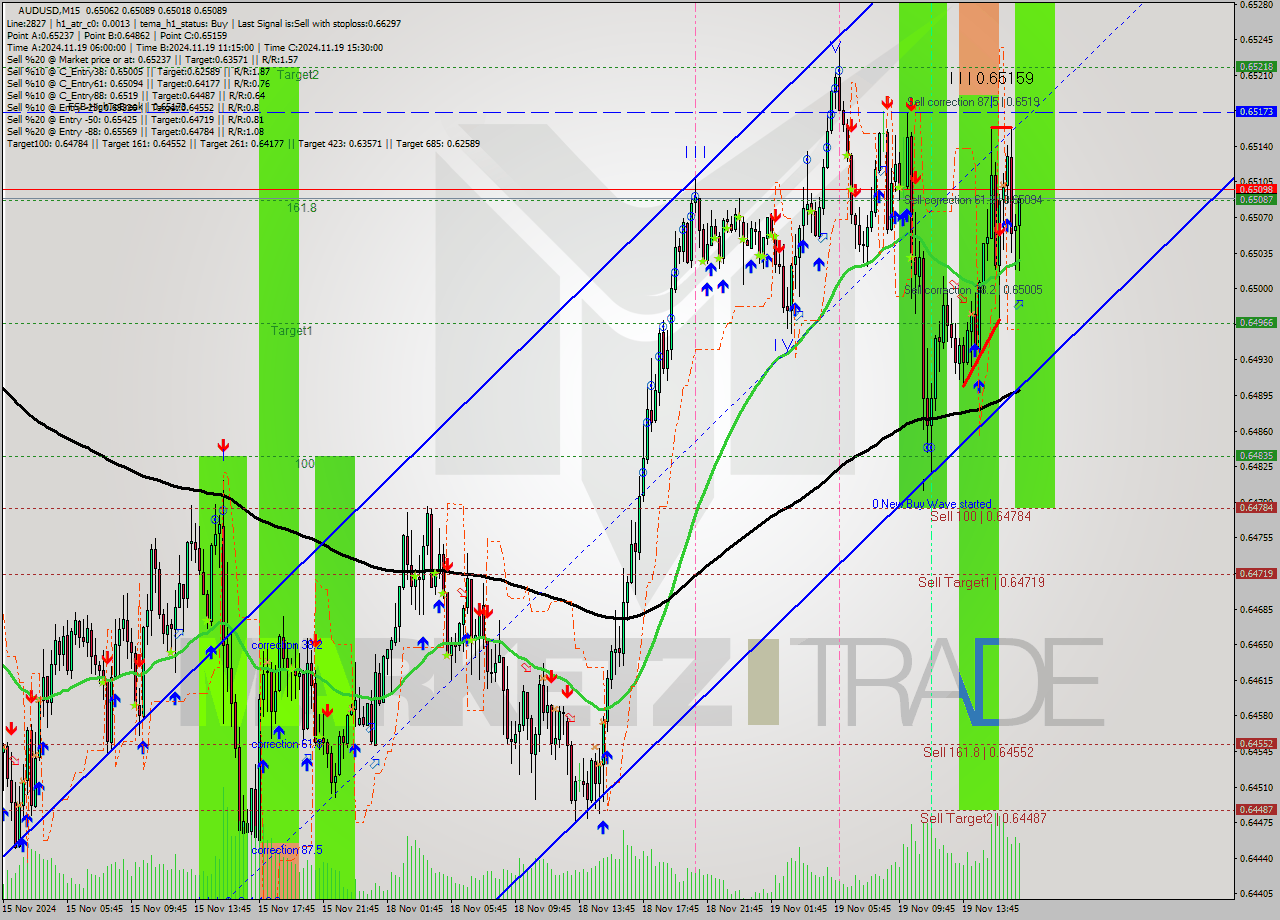Click the 'Sell %10 @ C_Entry61' line
The height and width of the screenshot is (920, 1280).
[x=138, y=83]
